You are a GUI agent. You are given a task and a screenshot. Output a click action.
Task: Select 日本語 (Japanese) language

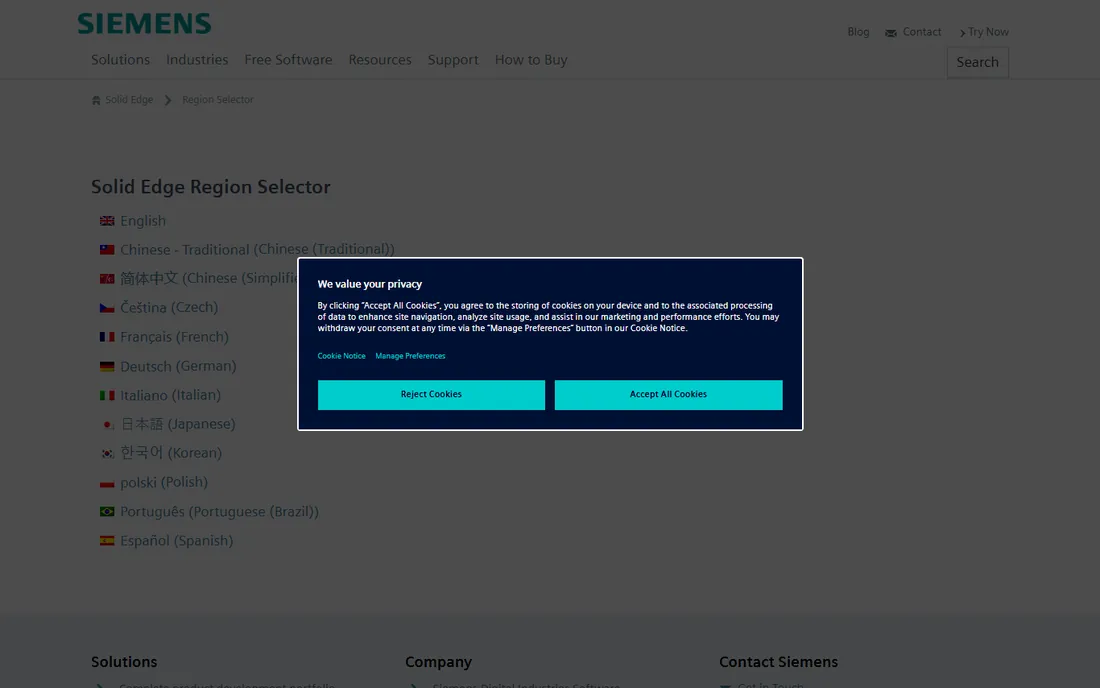coord(178,425)
